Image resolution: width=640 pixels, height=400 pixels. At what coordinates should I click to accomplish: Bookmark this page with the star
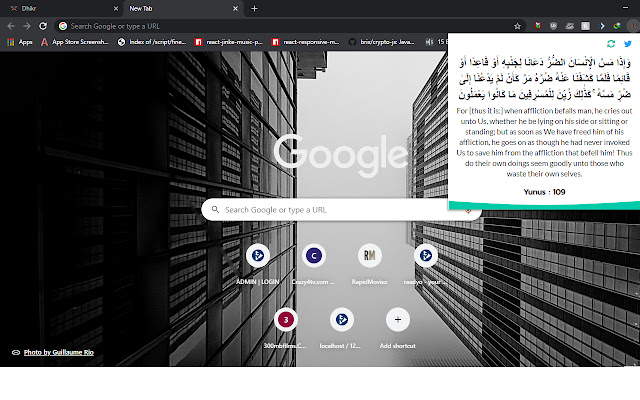pyautogui.click(x=517, y=26)
